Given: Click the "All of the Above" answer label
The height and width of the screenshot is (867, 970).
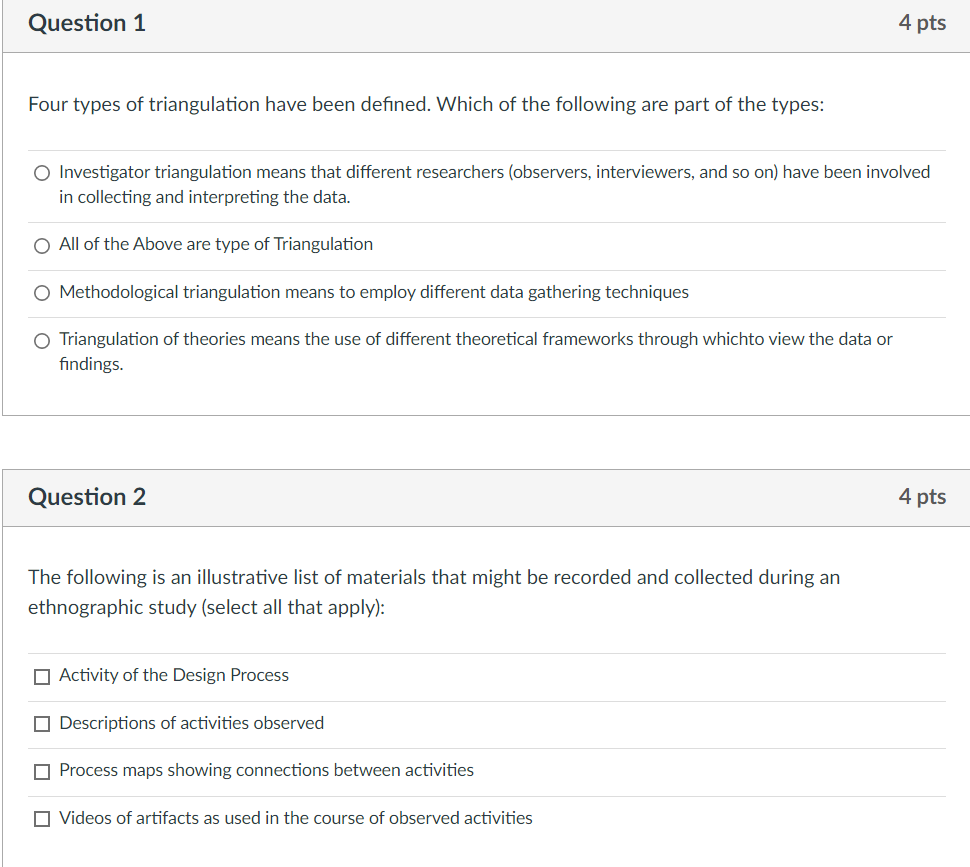Looking at the screenshot, I should [x=215, y=244].
